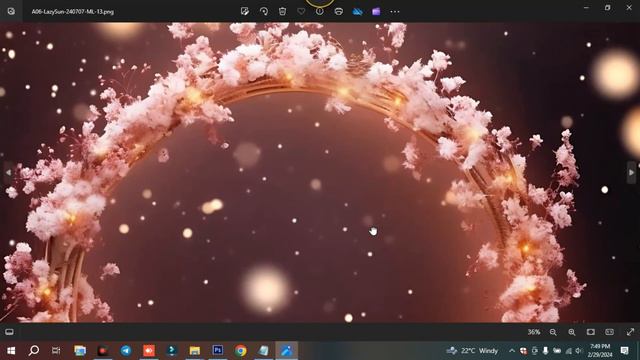Mark the photo as favorite with heart
The height and width of the screenshot is (360, 640).
[301, 11]
